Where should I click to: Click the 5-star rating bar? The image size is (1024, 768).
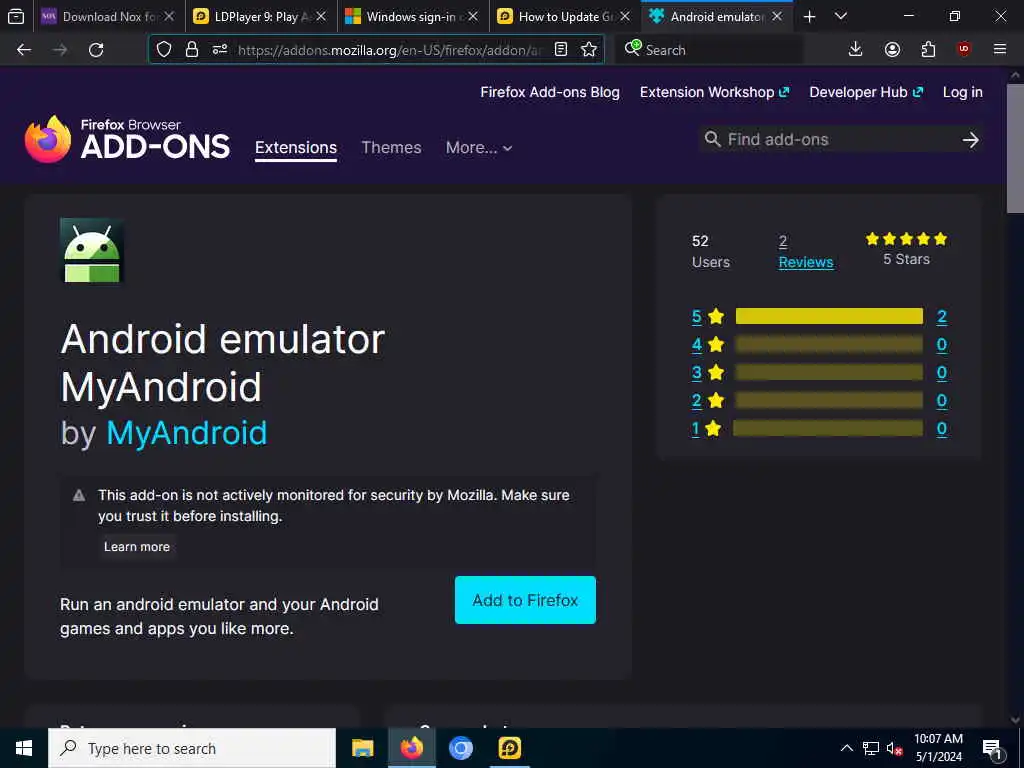click(x=829, y=317)
